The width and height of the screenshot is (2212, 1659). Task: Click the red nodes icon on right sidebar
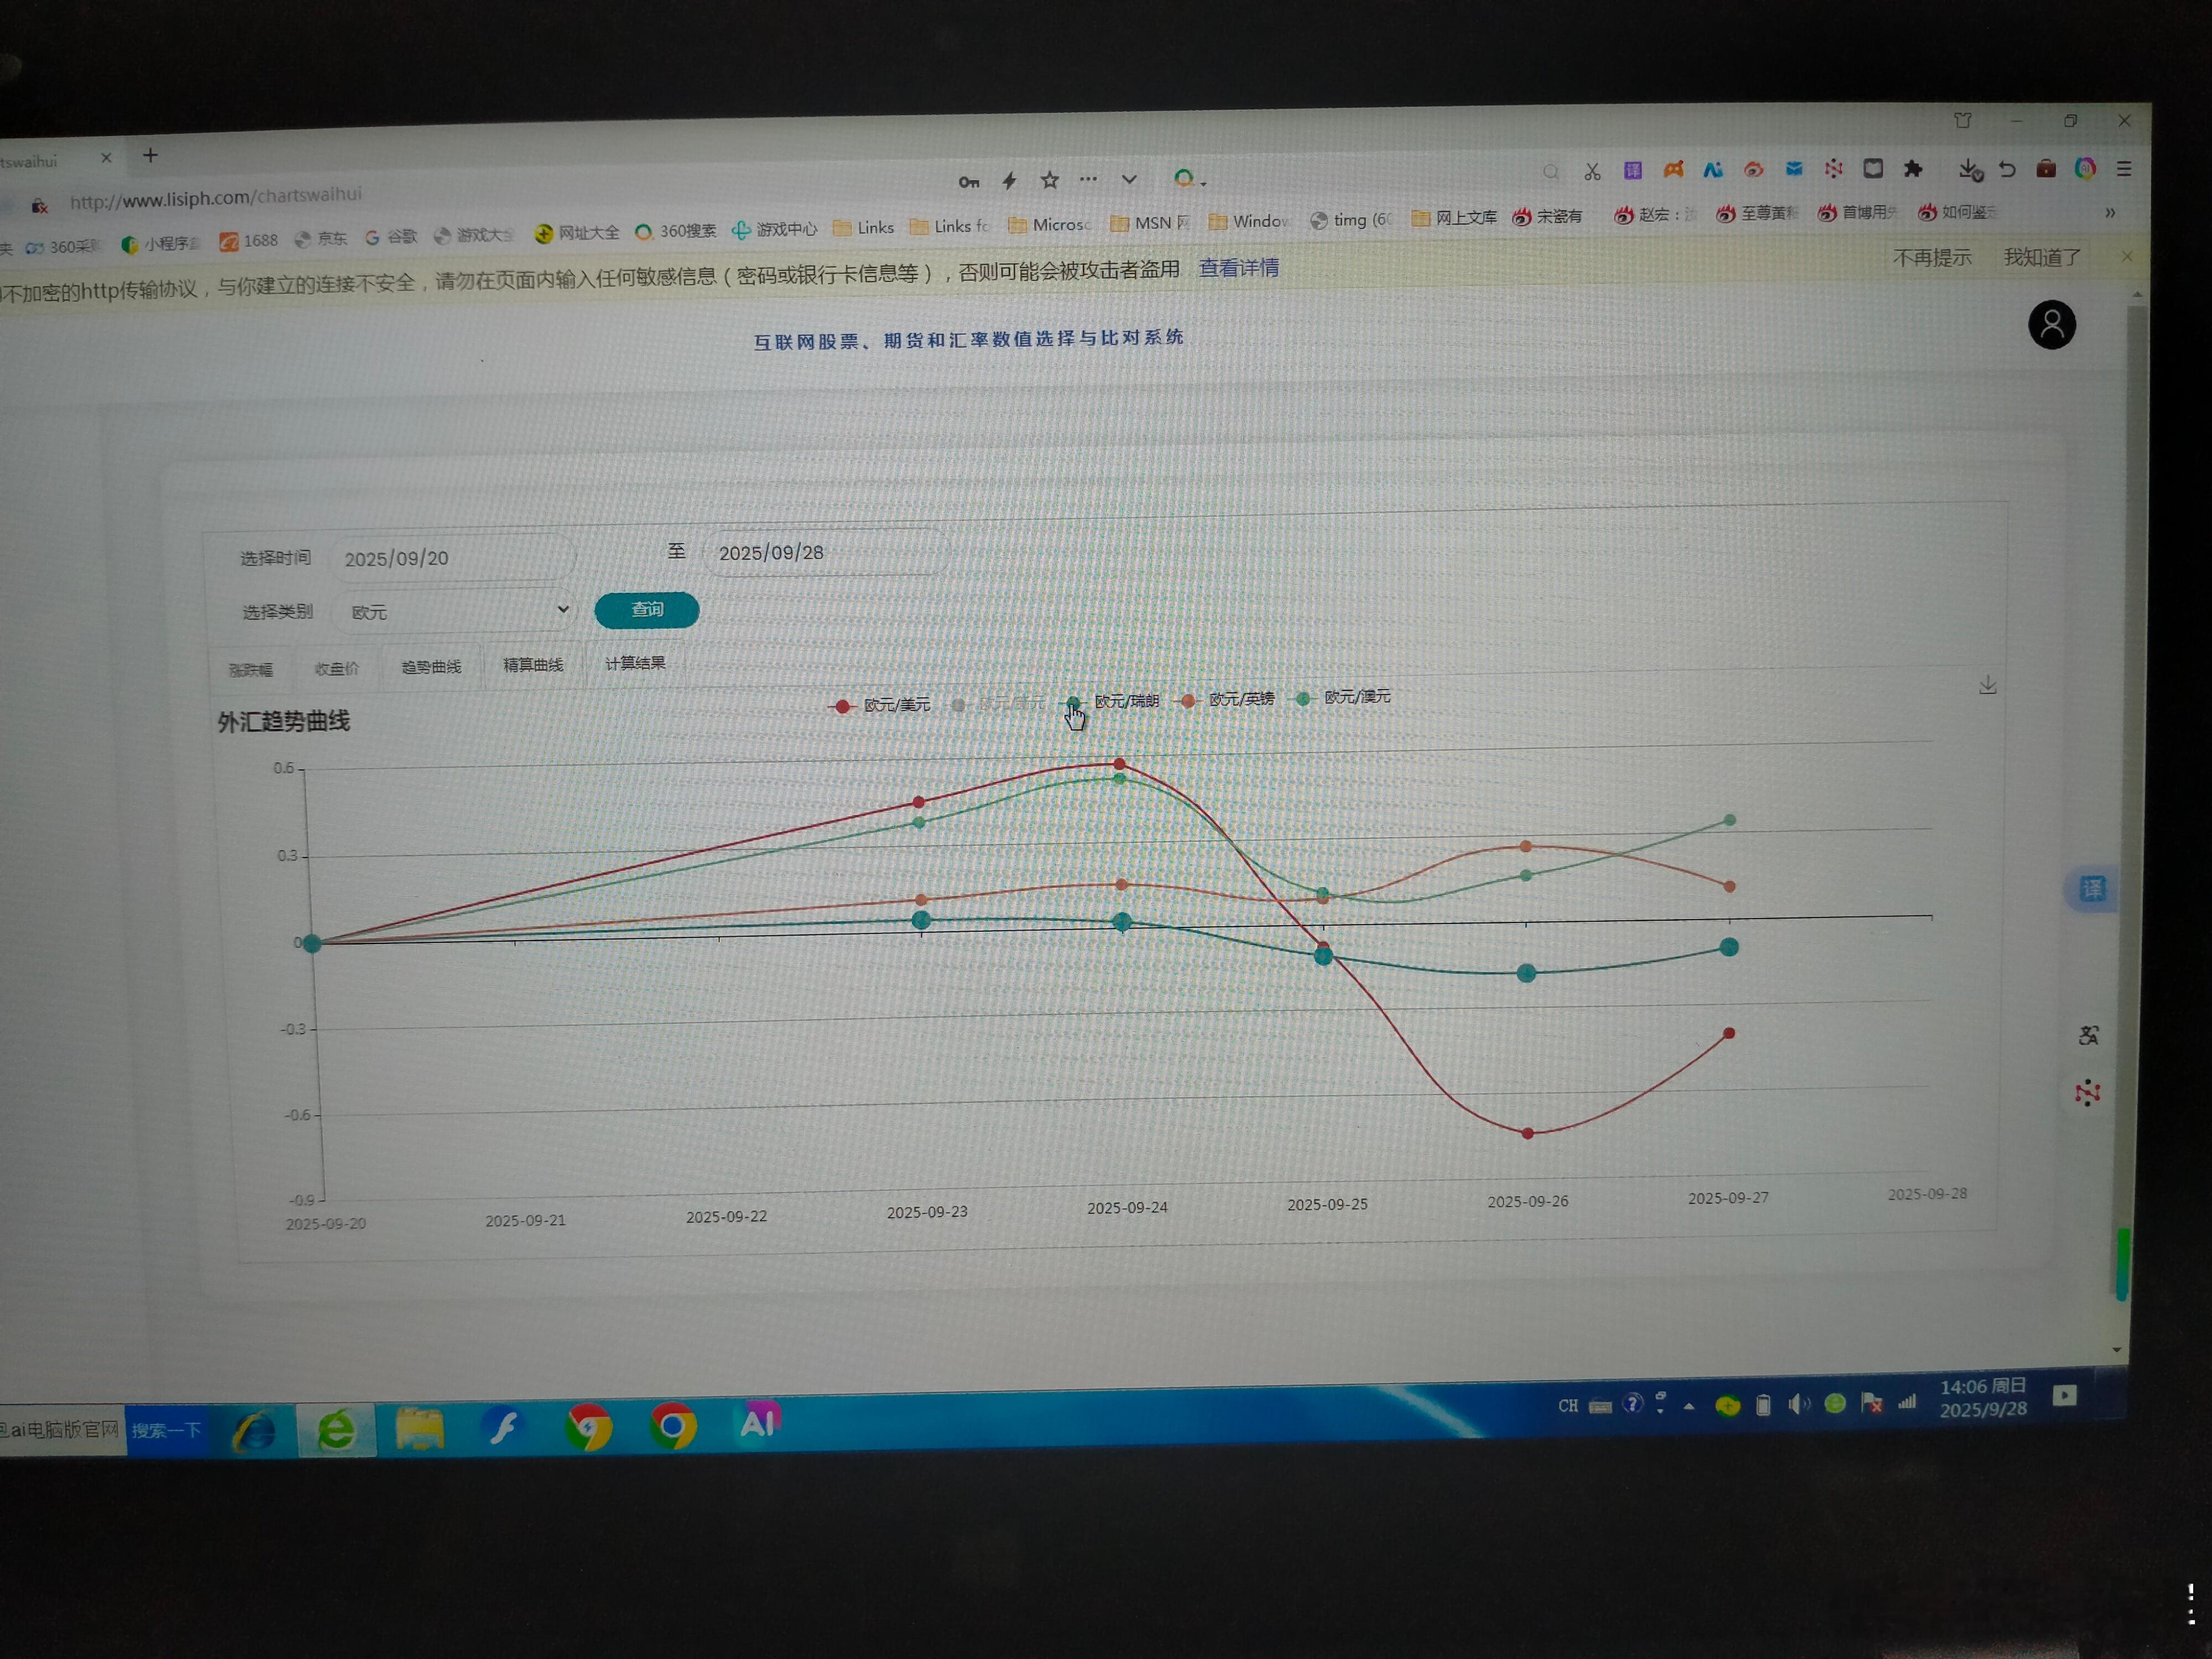point(2087,1092)
